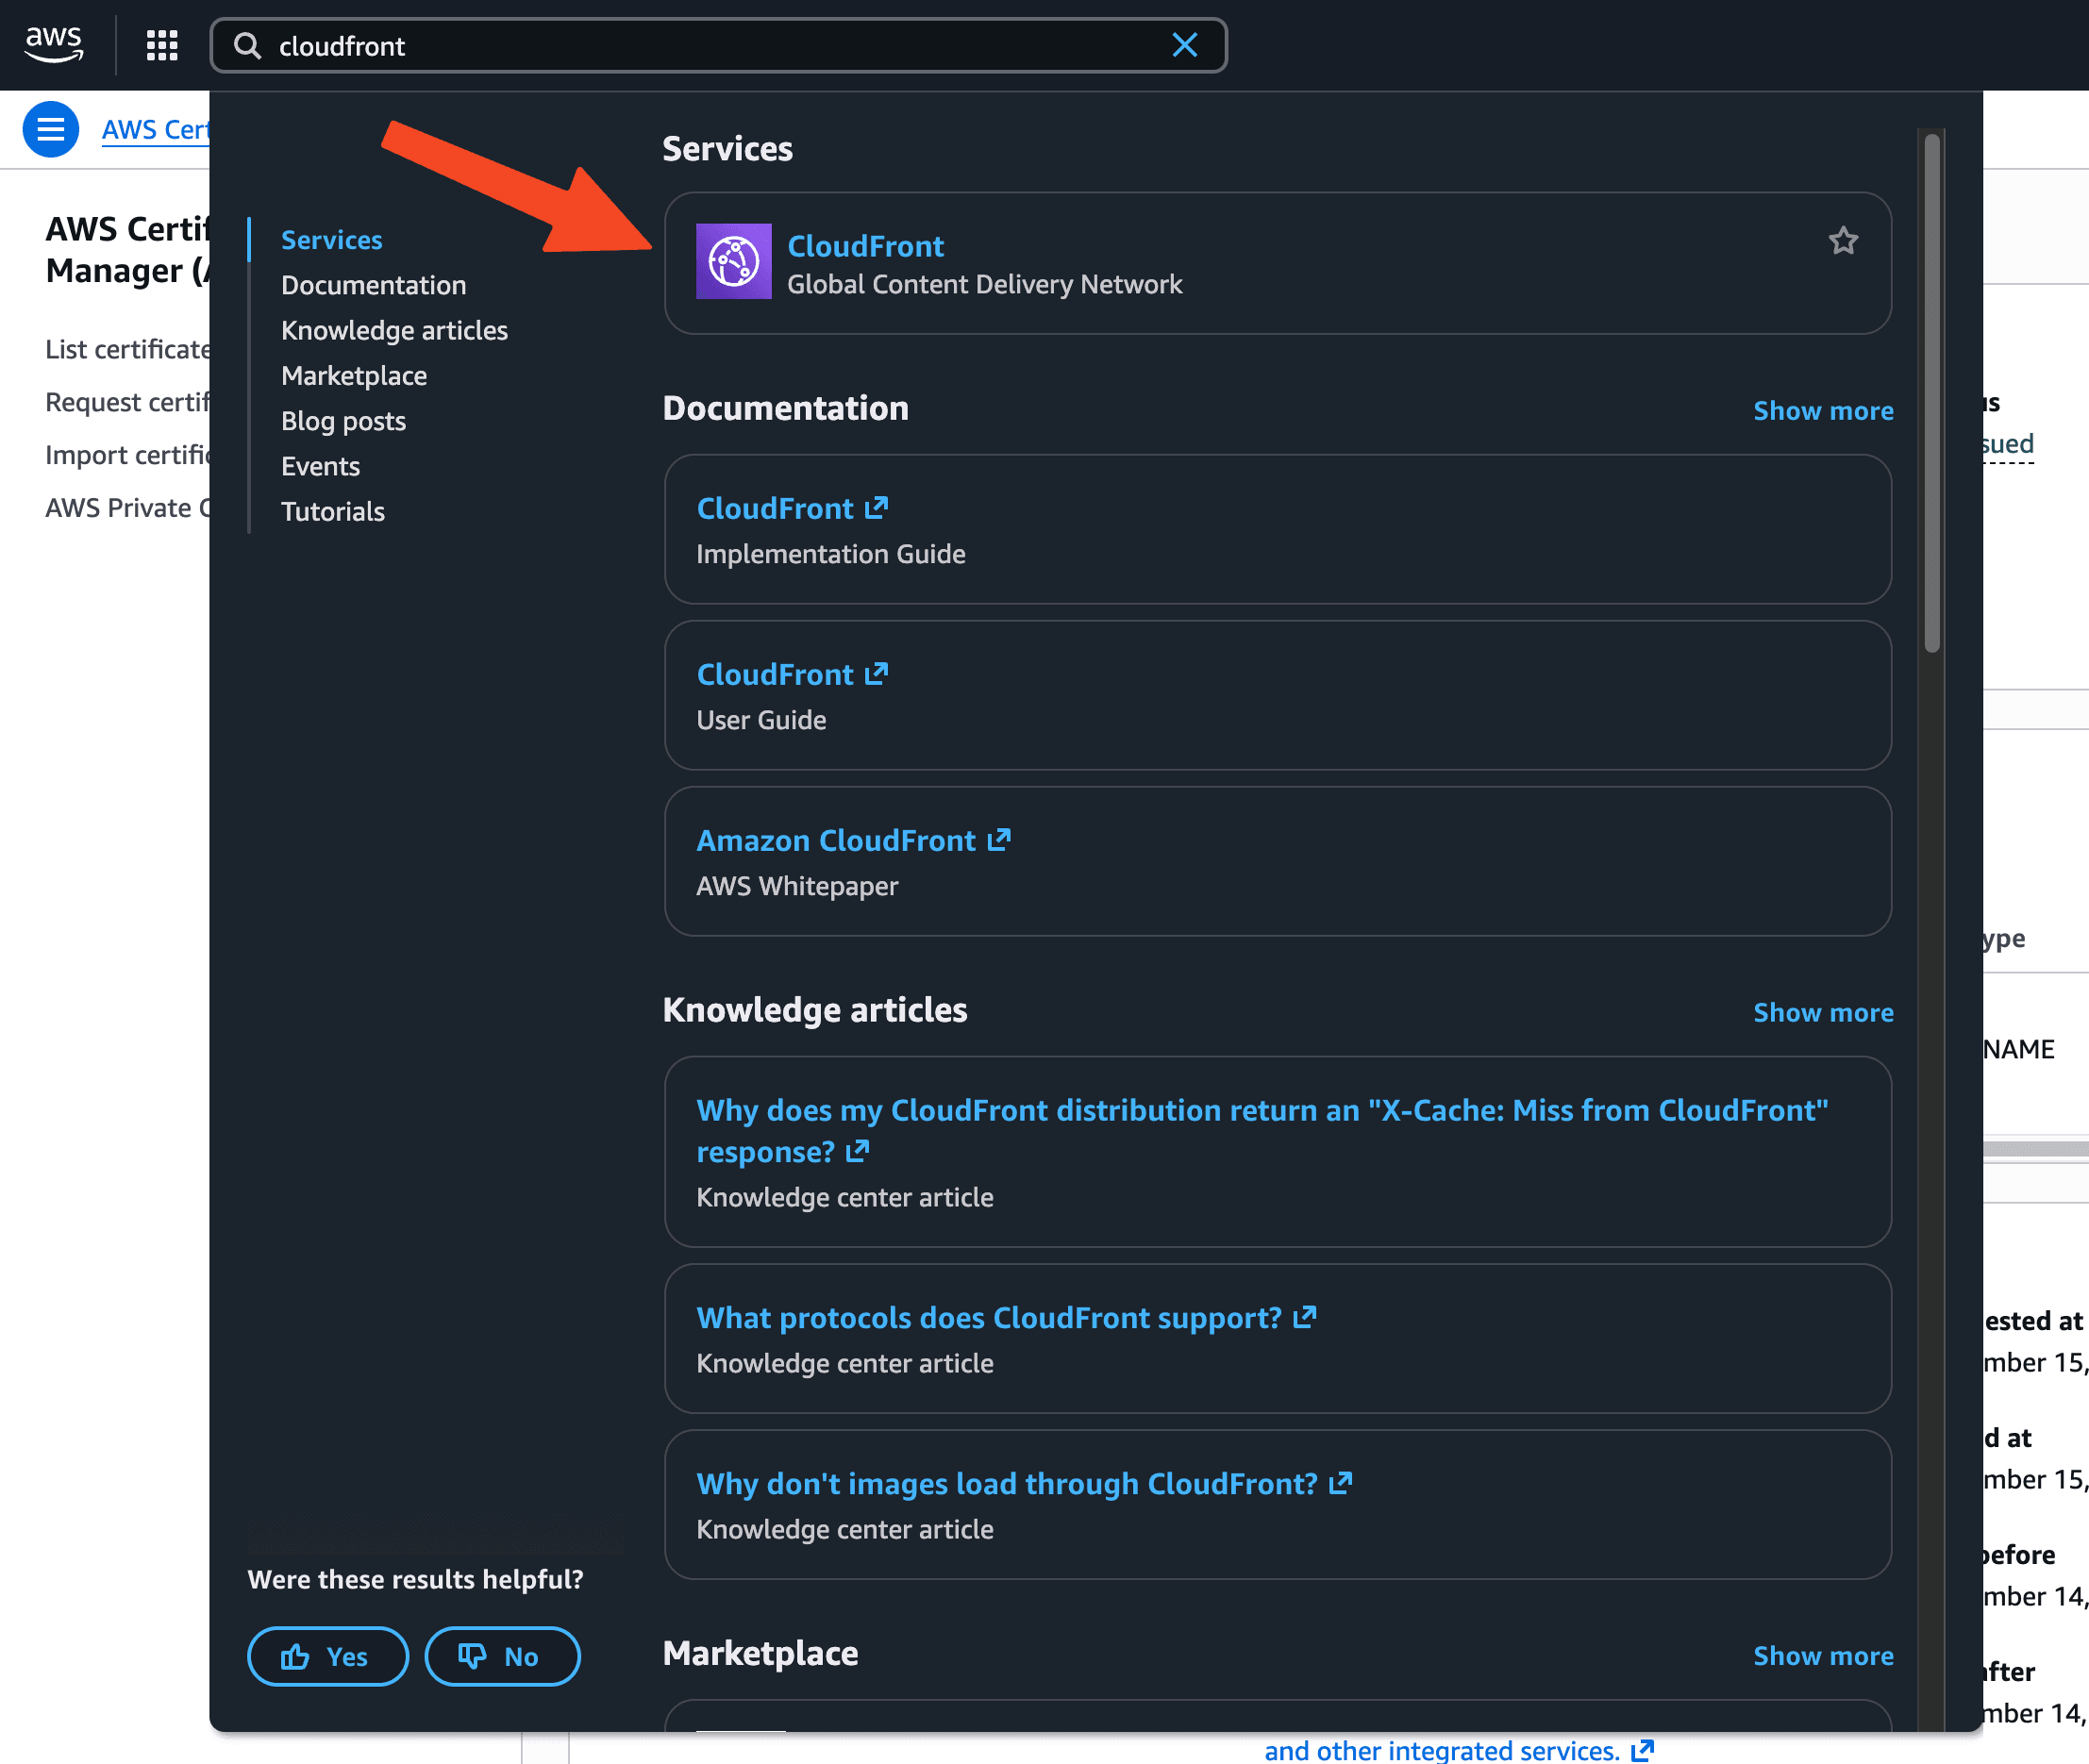The width and height of the screenshot is (2089, 1764).
Task: Select the Documentation filter in the sidebar
Action: (373, 285)
